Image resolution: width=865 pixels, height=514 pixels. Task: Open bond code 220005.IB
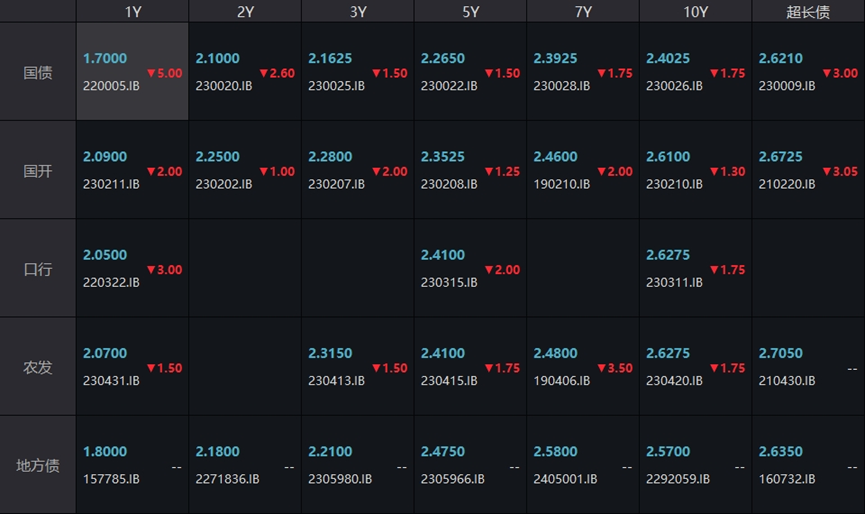pyautogui.click(x=111, y=86)
